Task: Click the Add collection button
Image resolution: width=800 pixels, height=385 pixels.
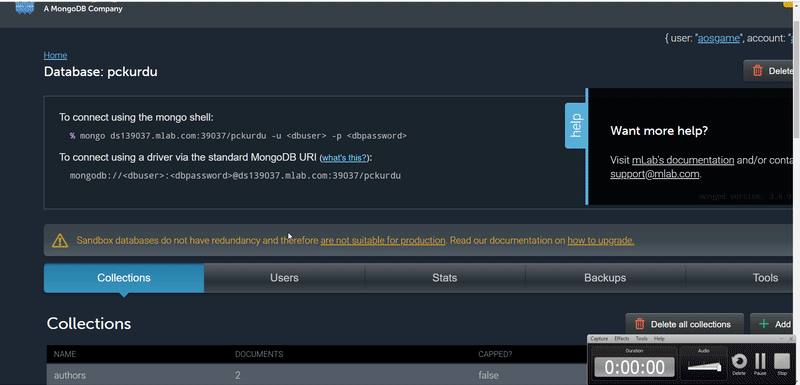Action: 772,324
